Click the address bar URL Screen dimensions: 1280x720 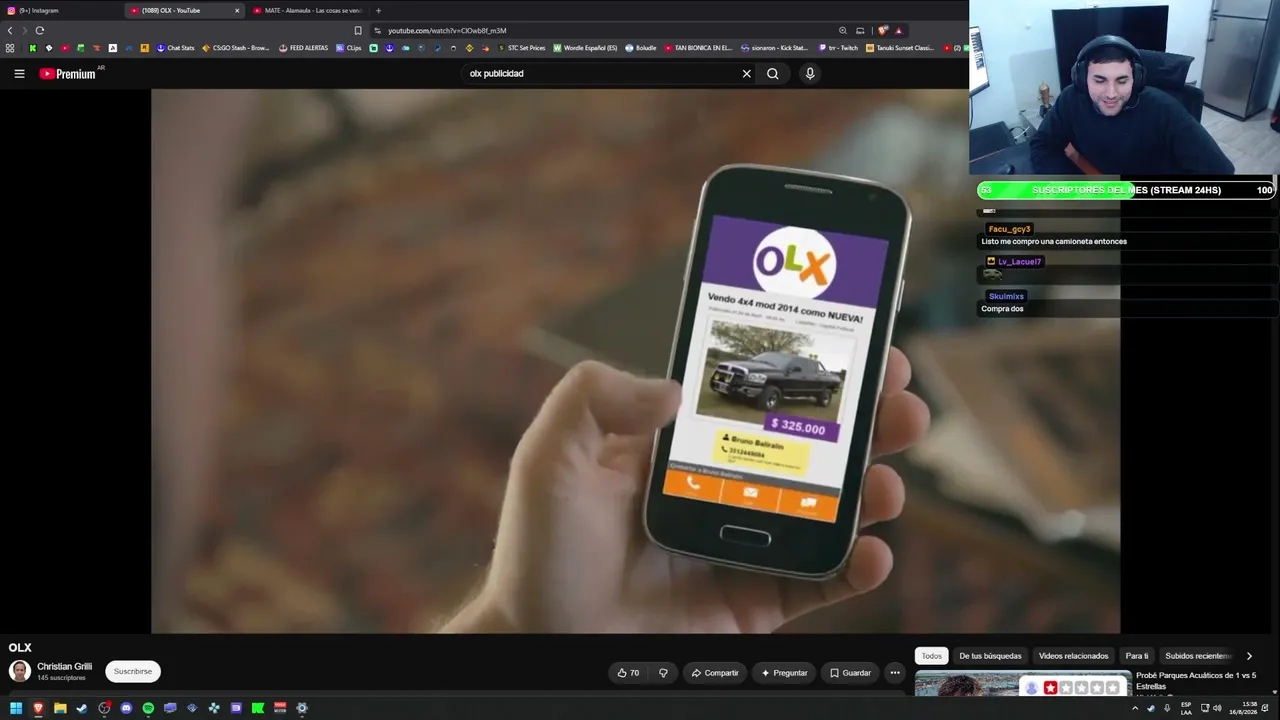coord(447,31)
